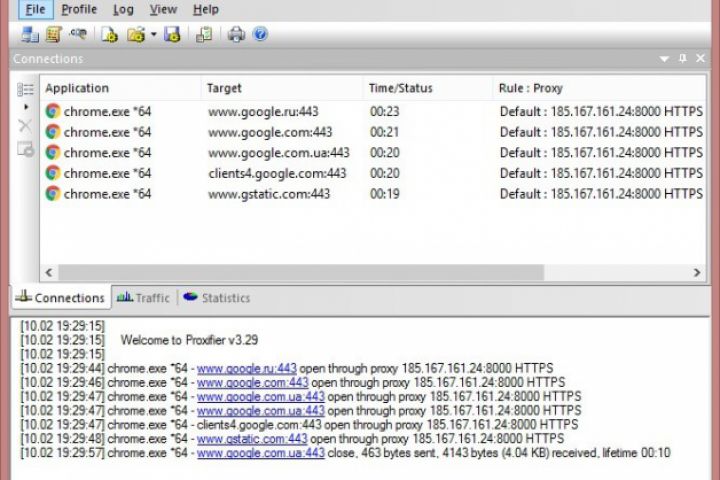Click Chrome icon on www.google.ru row
Image resolution: width=720 pixels, height=480 pixels.
tap(53, 111)
